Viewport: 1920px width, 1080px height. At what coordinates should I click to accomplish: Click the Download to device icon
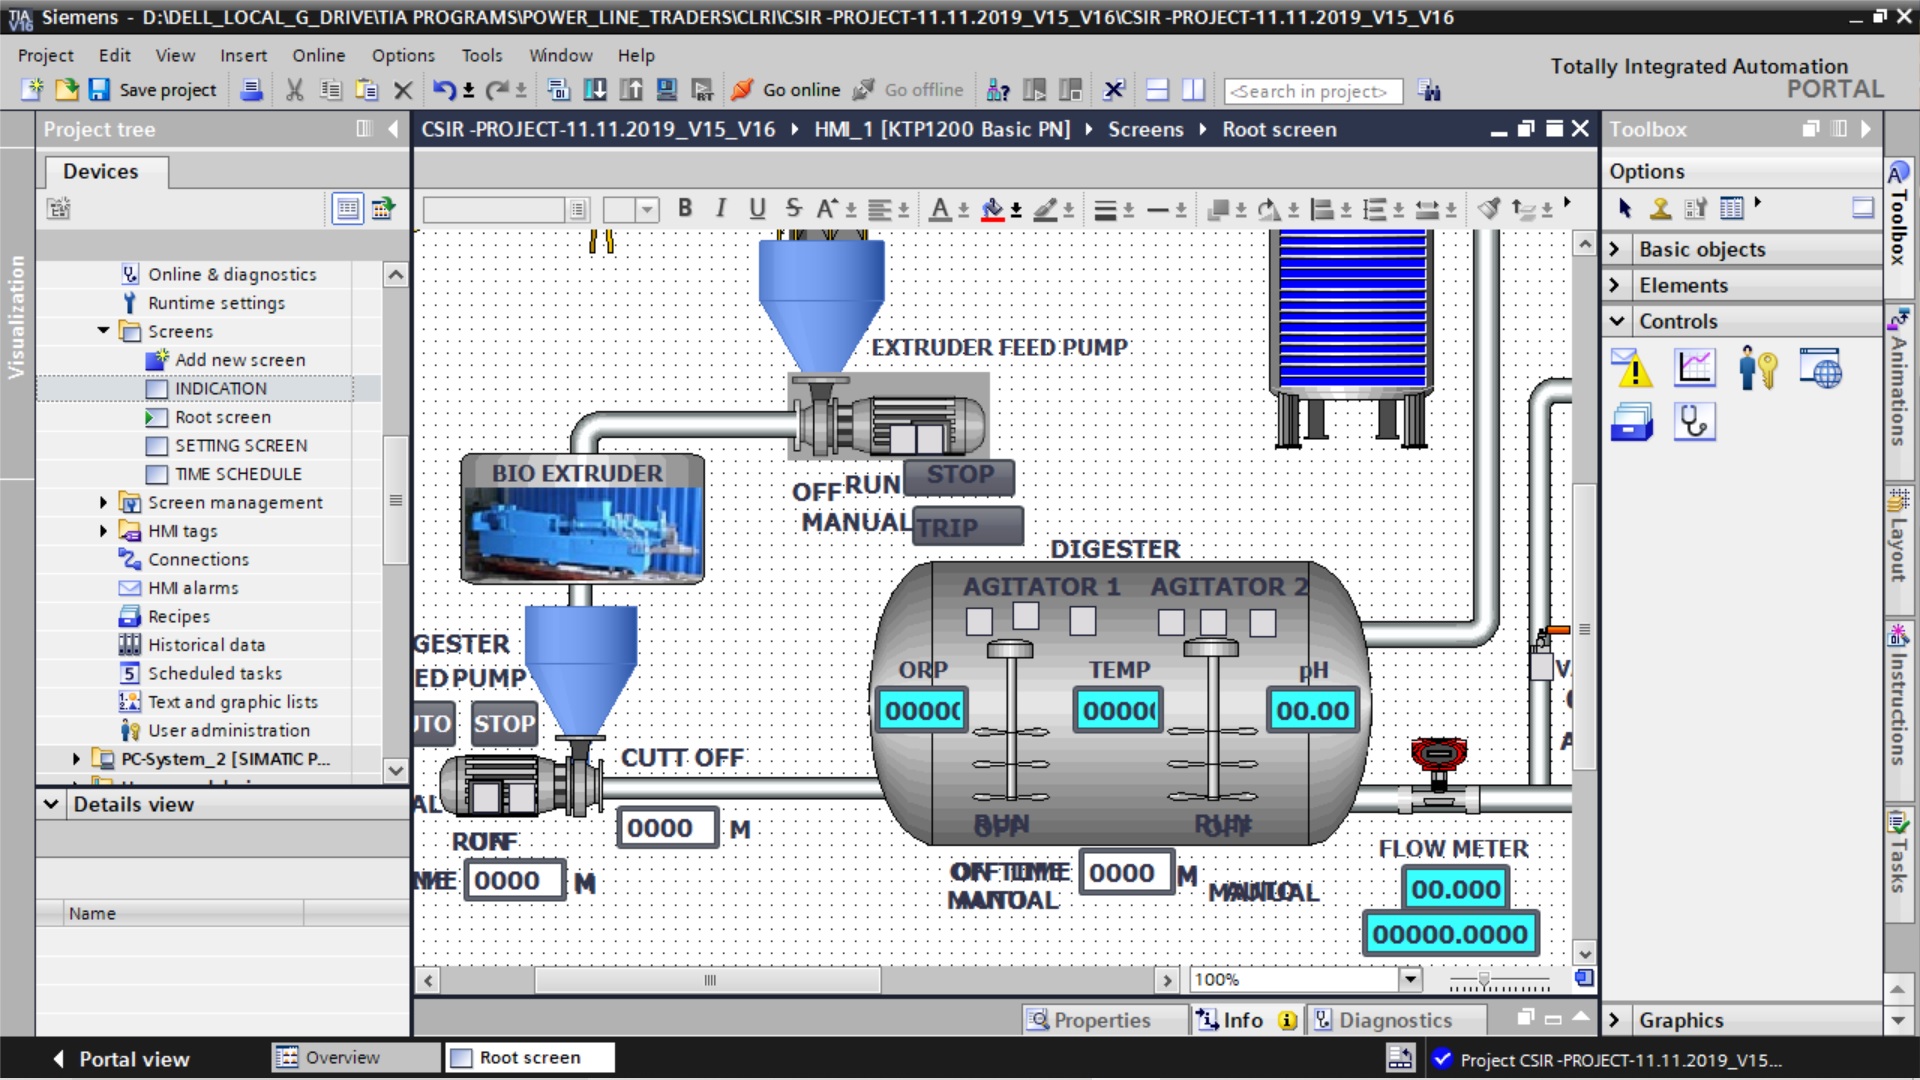(x=594, y=90)
